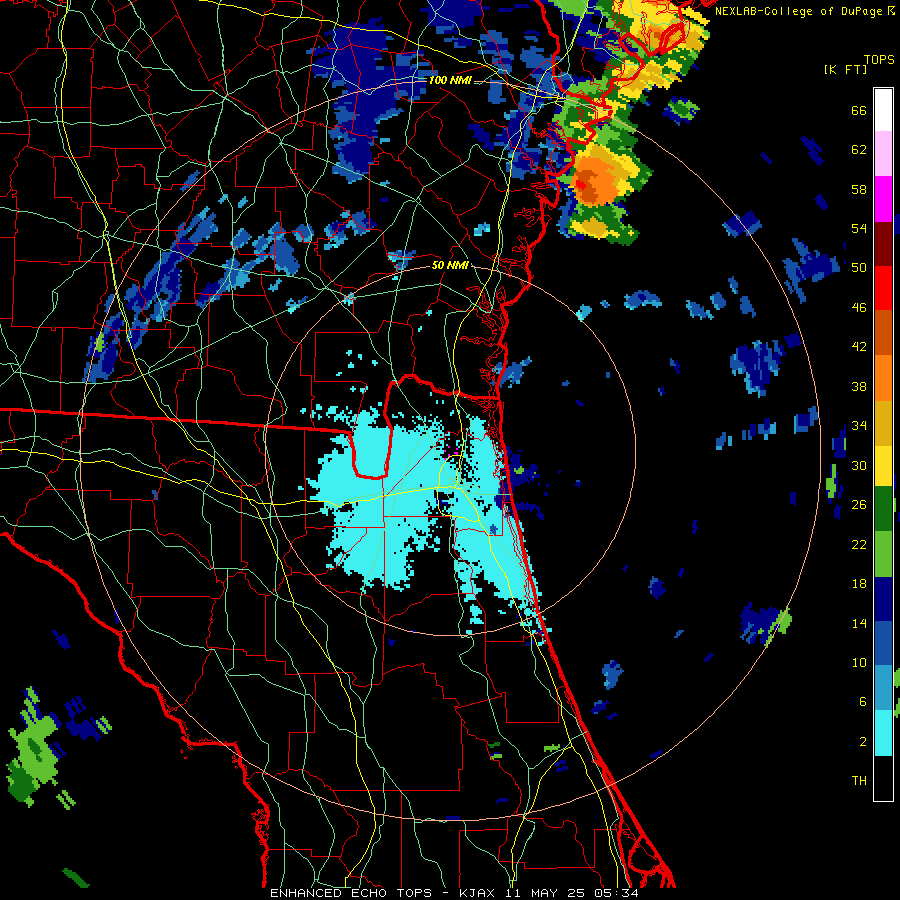Click the dark orange 46 kft legend swatch
This screenshot has height=900, width=900.
click(883, 332)
